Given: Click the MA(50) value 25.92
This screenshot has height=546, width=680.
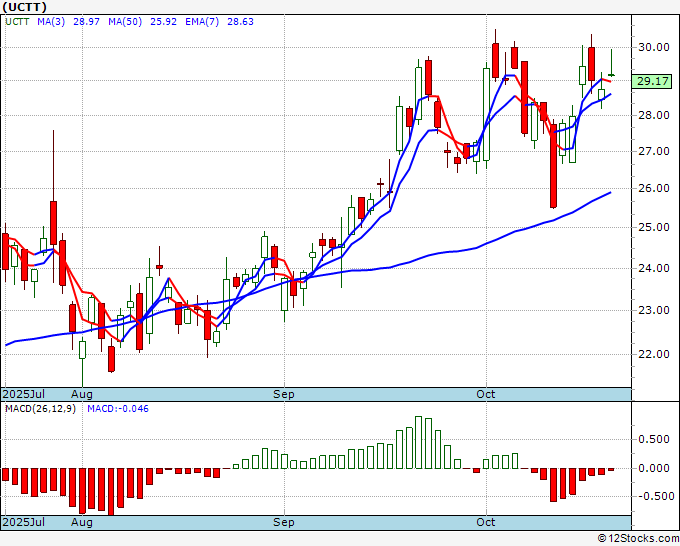Looking at the screenshot, I should (x=163, y=22).
